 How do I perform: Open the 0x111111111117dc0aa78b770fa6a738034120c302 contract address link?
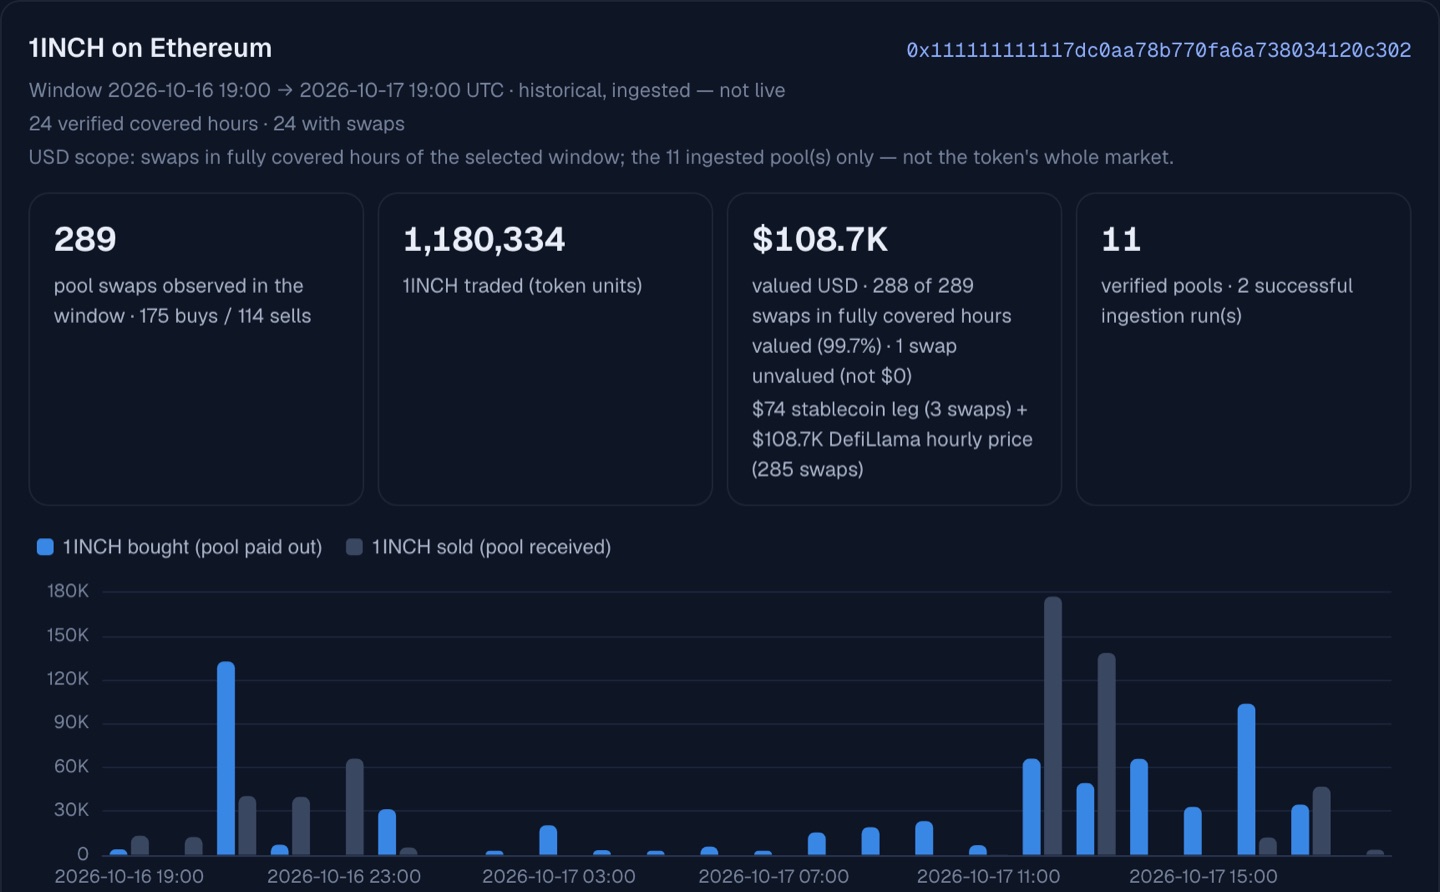pyautogui.click(x=1158, y=50)
